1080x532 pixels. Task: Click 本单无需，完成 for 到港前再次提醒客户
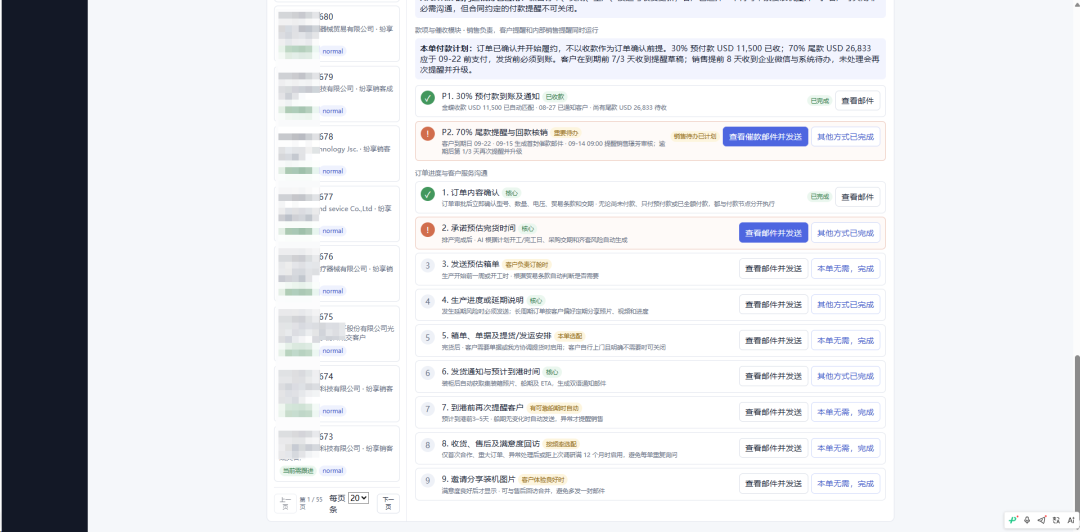tap(845, 412)
